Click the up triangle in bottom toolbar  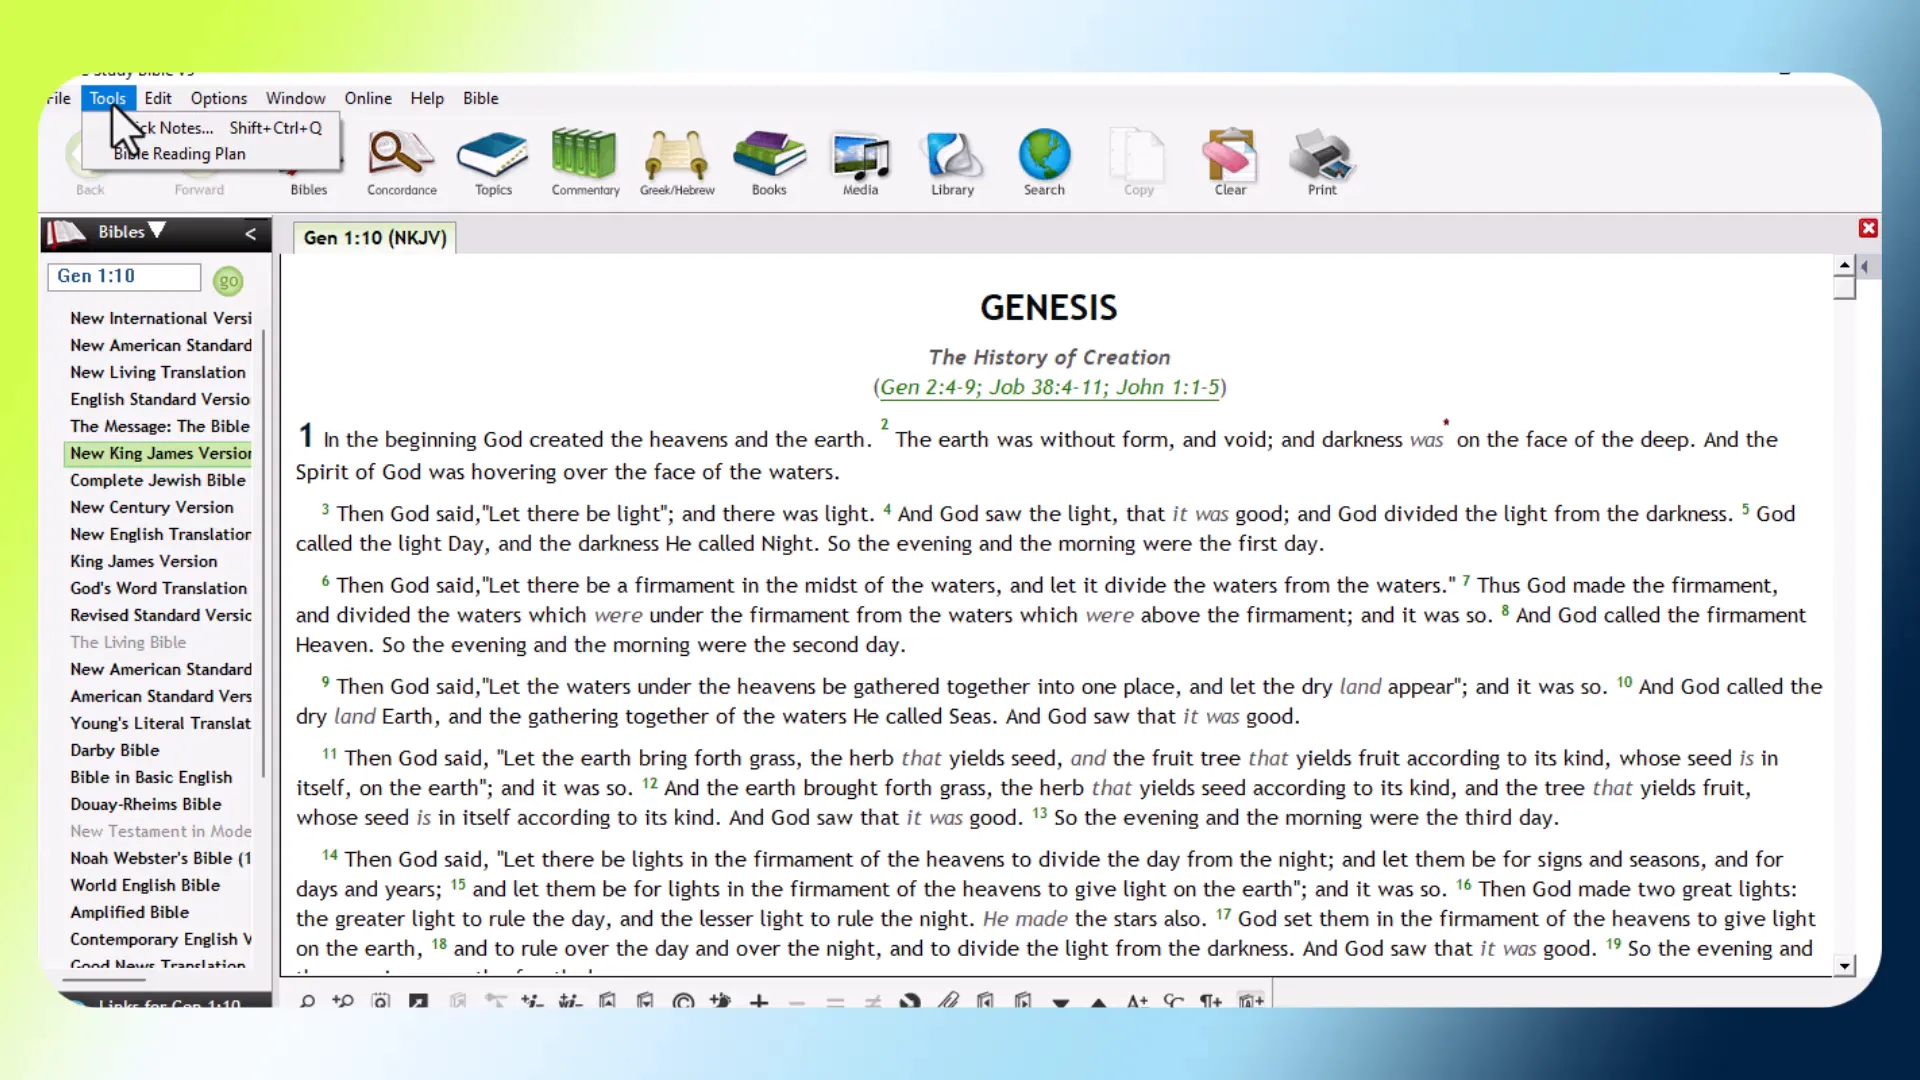(x=1098, y=1002)
